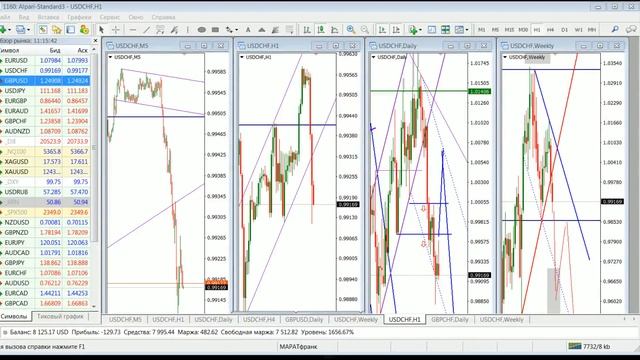Pick the trendline drawing tool
Viewport: 640px width, 360px height.
[146, 29]
